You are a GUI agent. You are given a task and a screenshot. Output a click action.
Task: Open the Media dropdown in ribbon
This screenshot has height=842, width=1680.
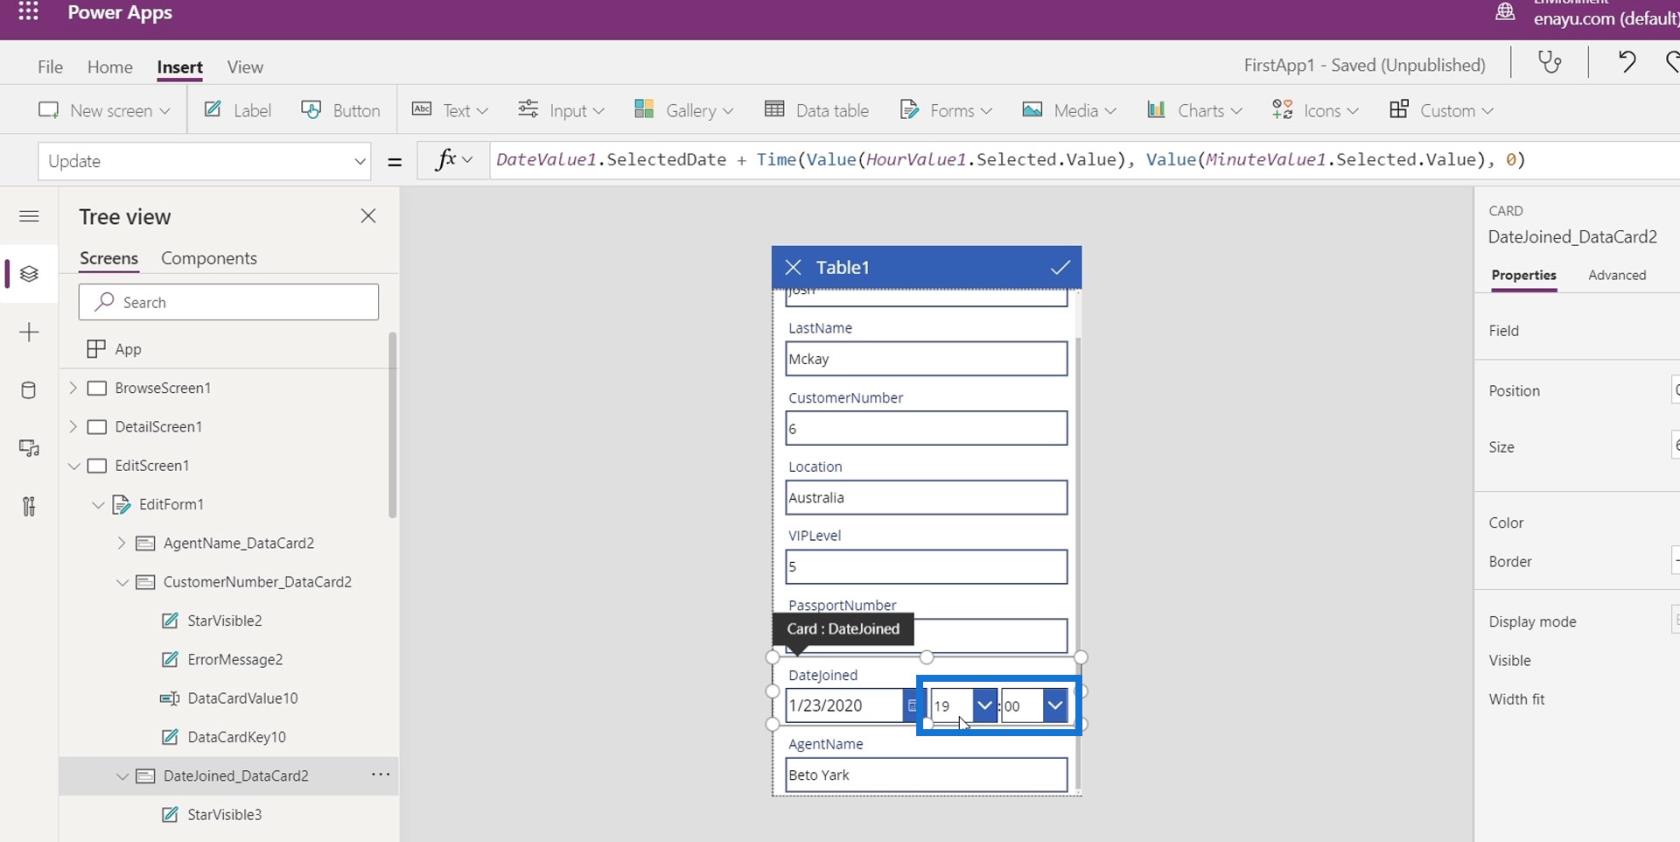(1069, 110)
